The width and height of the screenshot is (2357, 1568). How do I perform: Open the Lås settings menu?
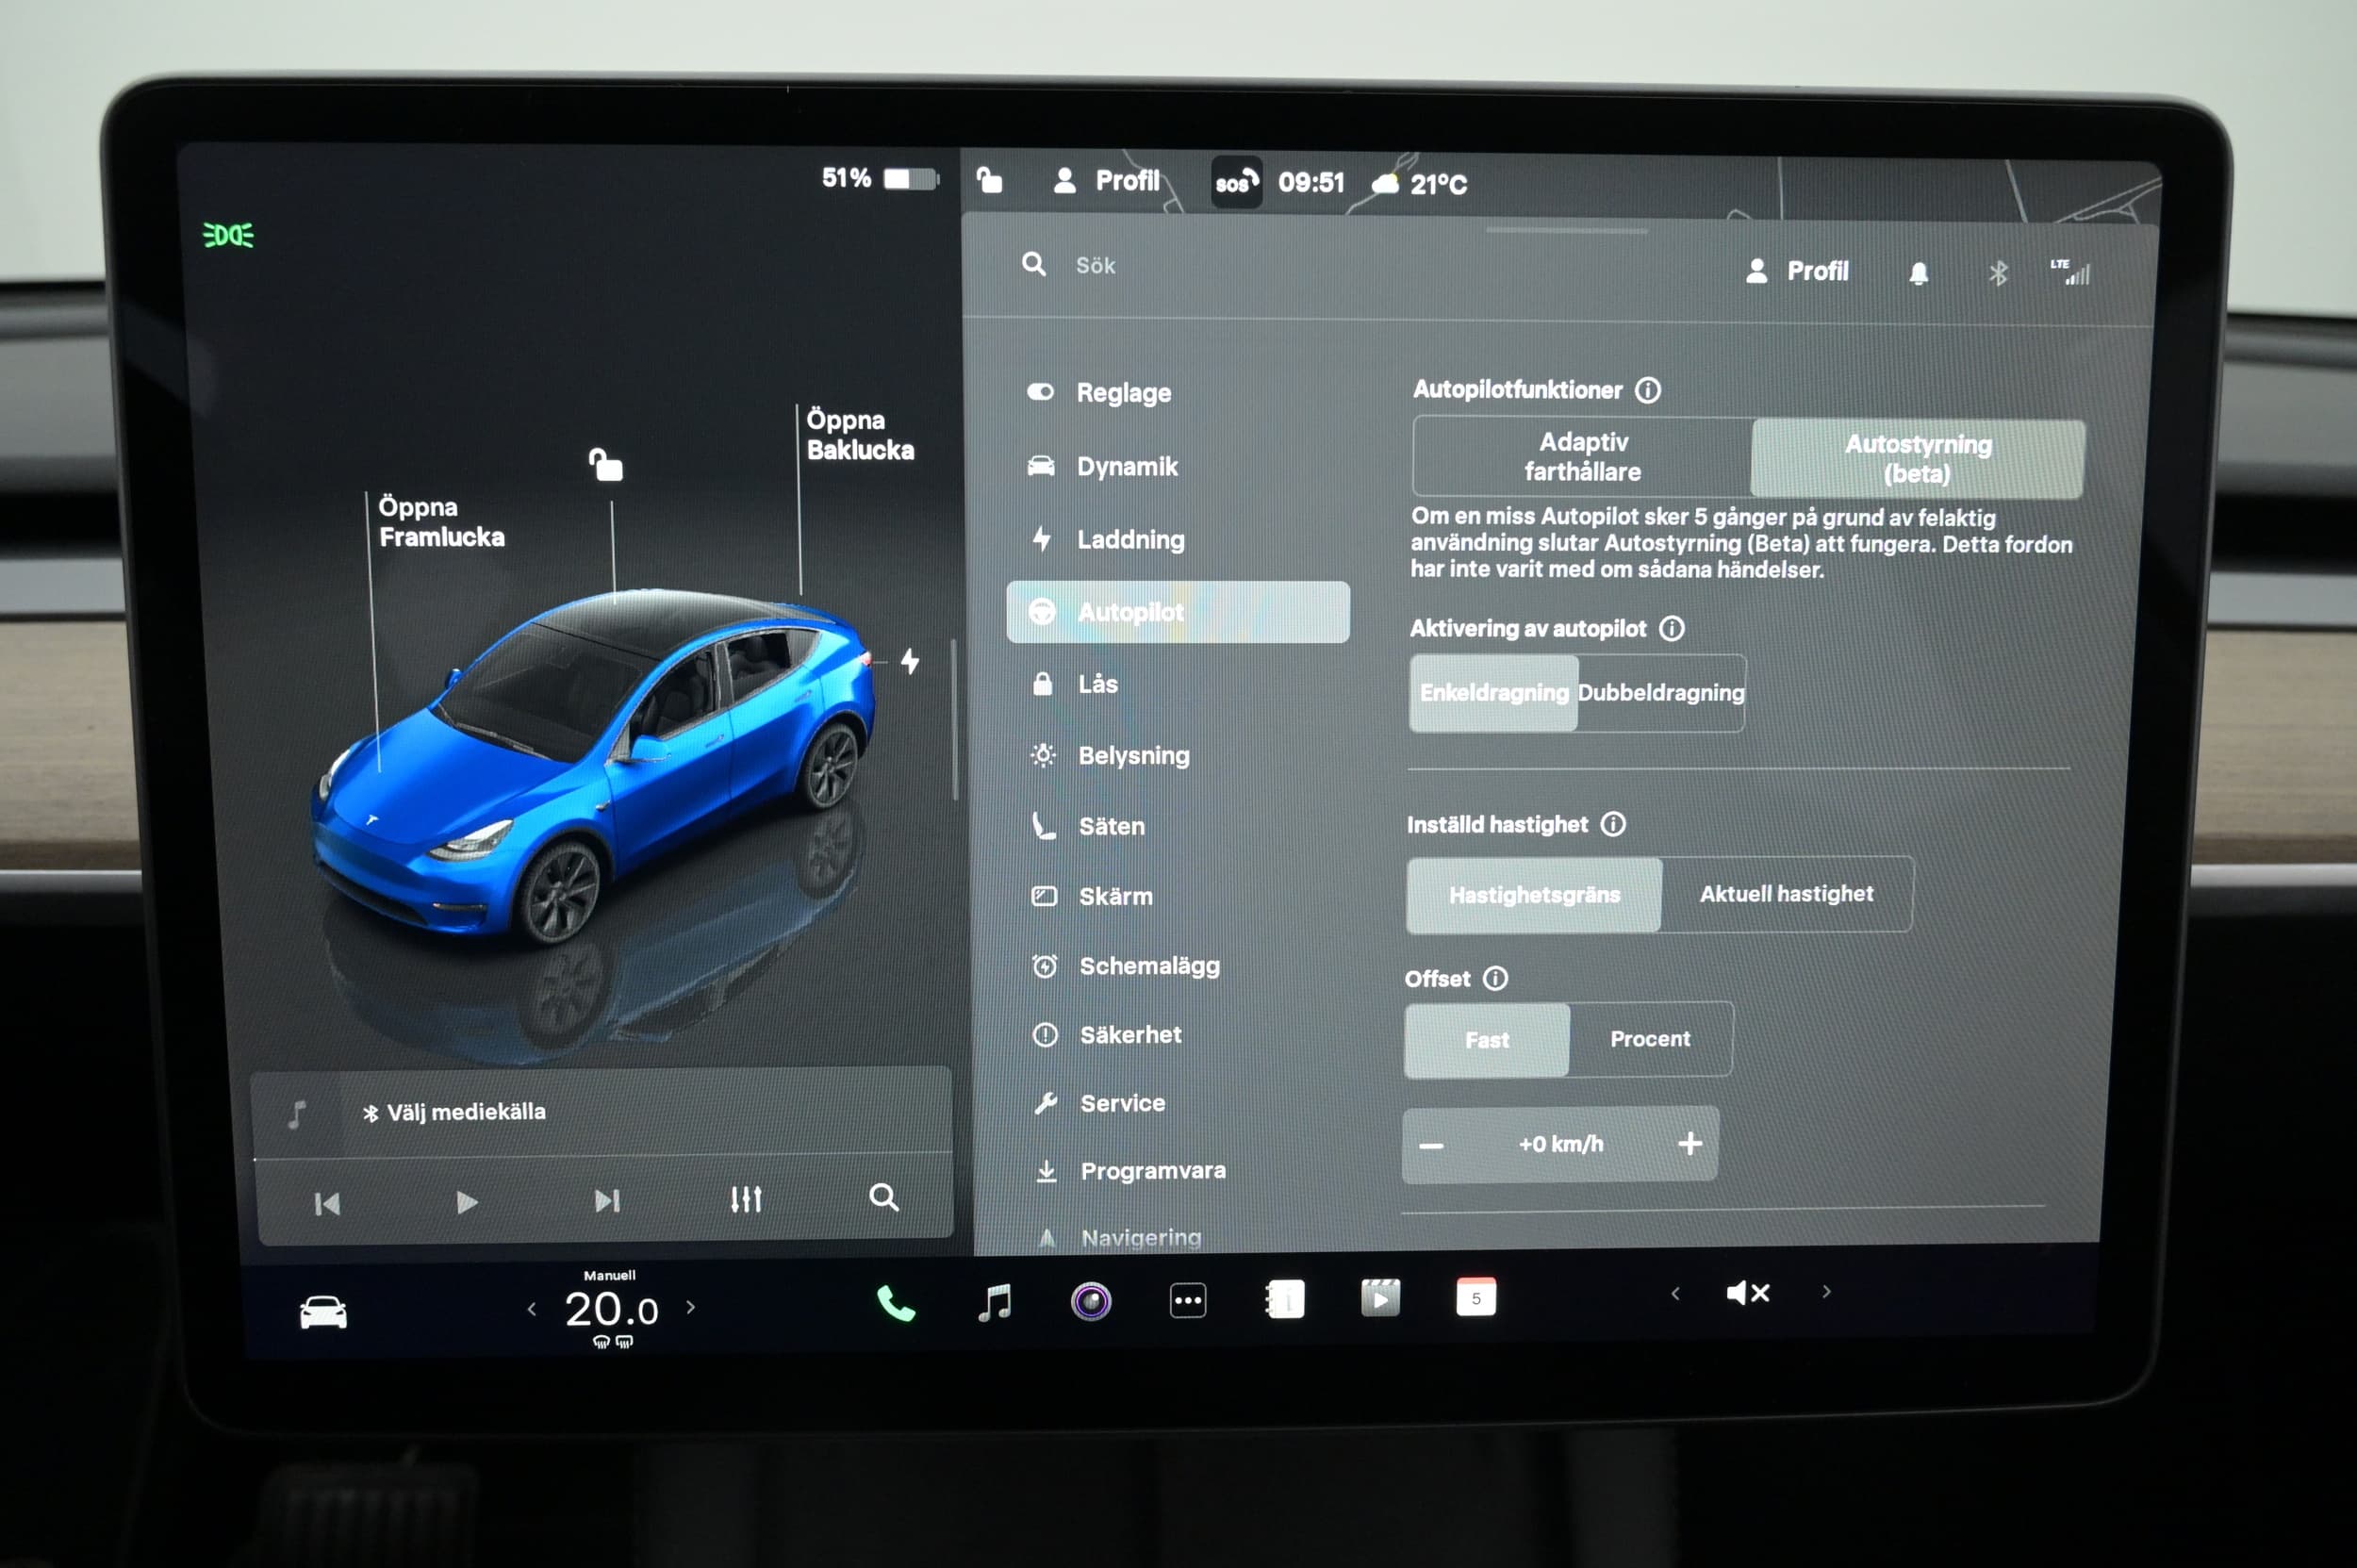pos(1076,684)
